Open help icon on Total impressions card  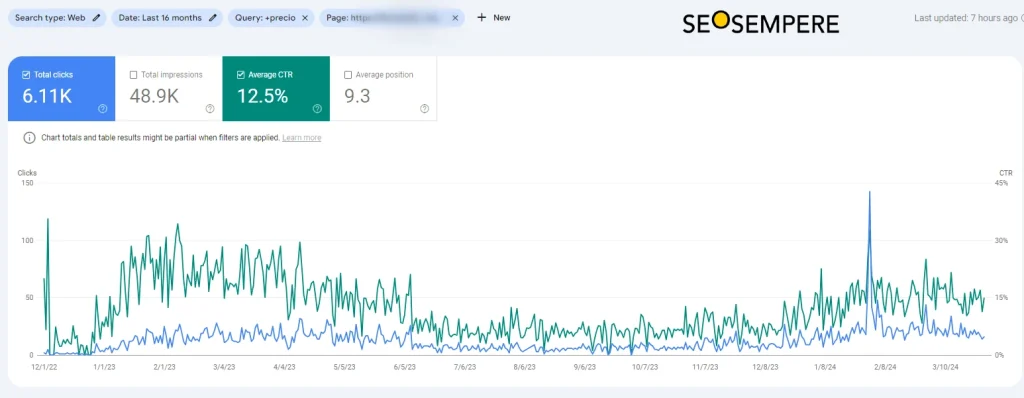point(210,109)
